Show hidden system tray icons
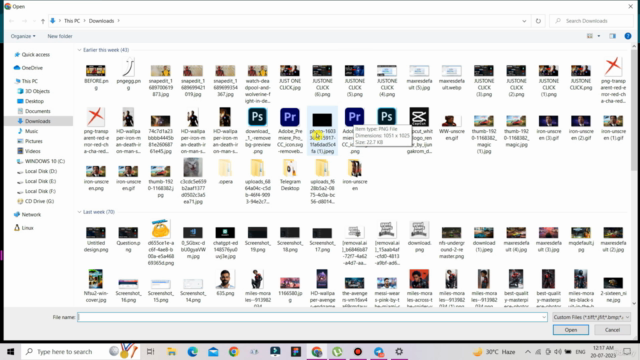 (x=528, y=351)
